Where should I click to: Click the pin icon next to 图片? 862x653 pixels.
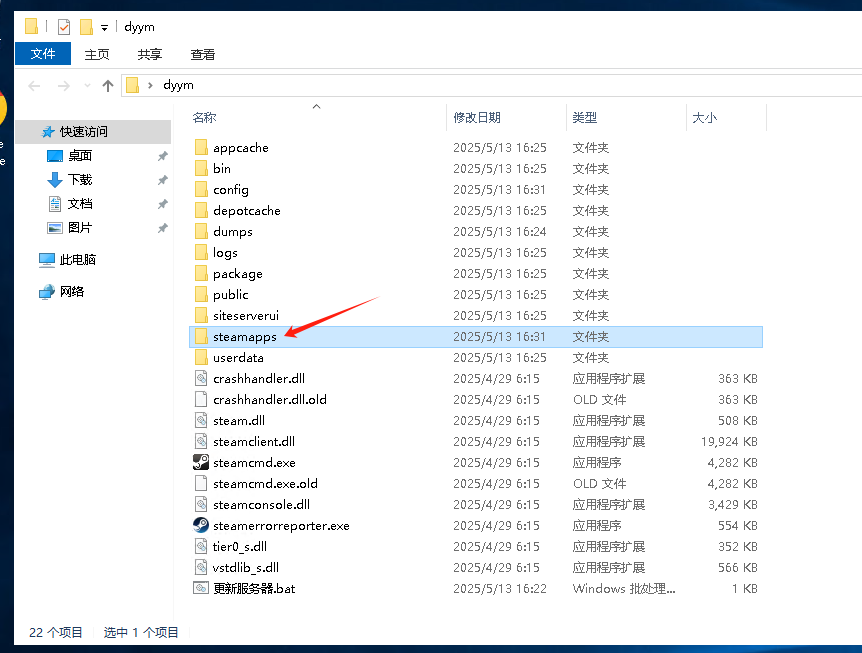point(163,228)
